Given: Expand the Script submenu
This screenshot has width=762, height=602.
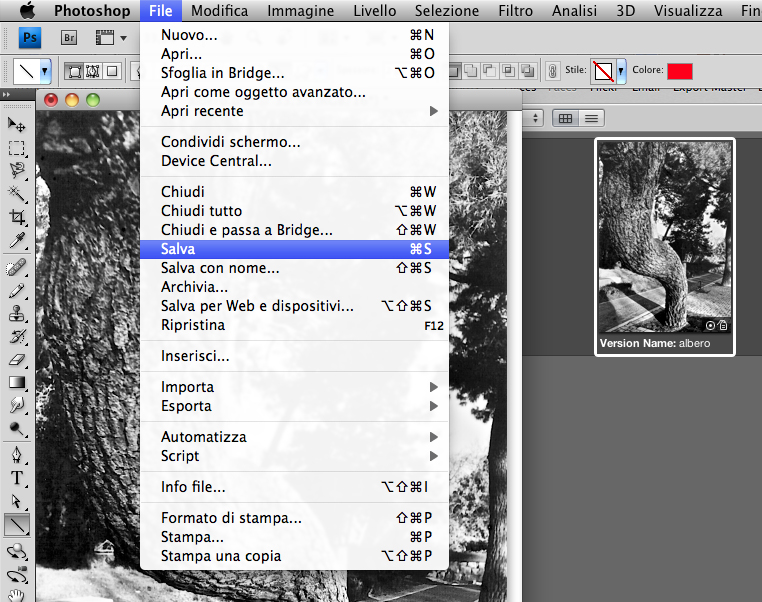Looking at the screenshot, I should pos(294,456).
